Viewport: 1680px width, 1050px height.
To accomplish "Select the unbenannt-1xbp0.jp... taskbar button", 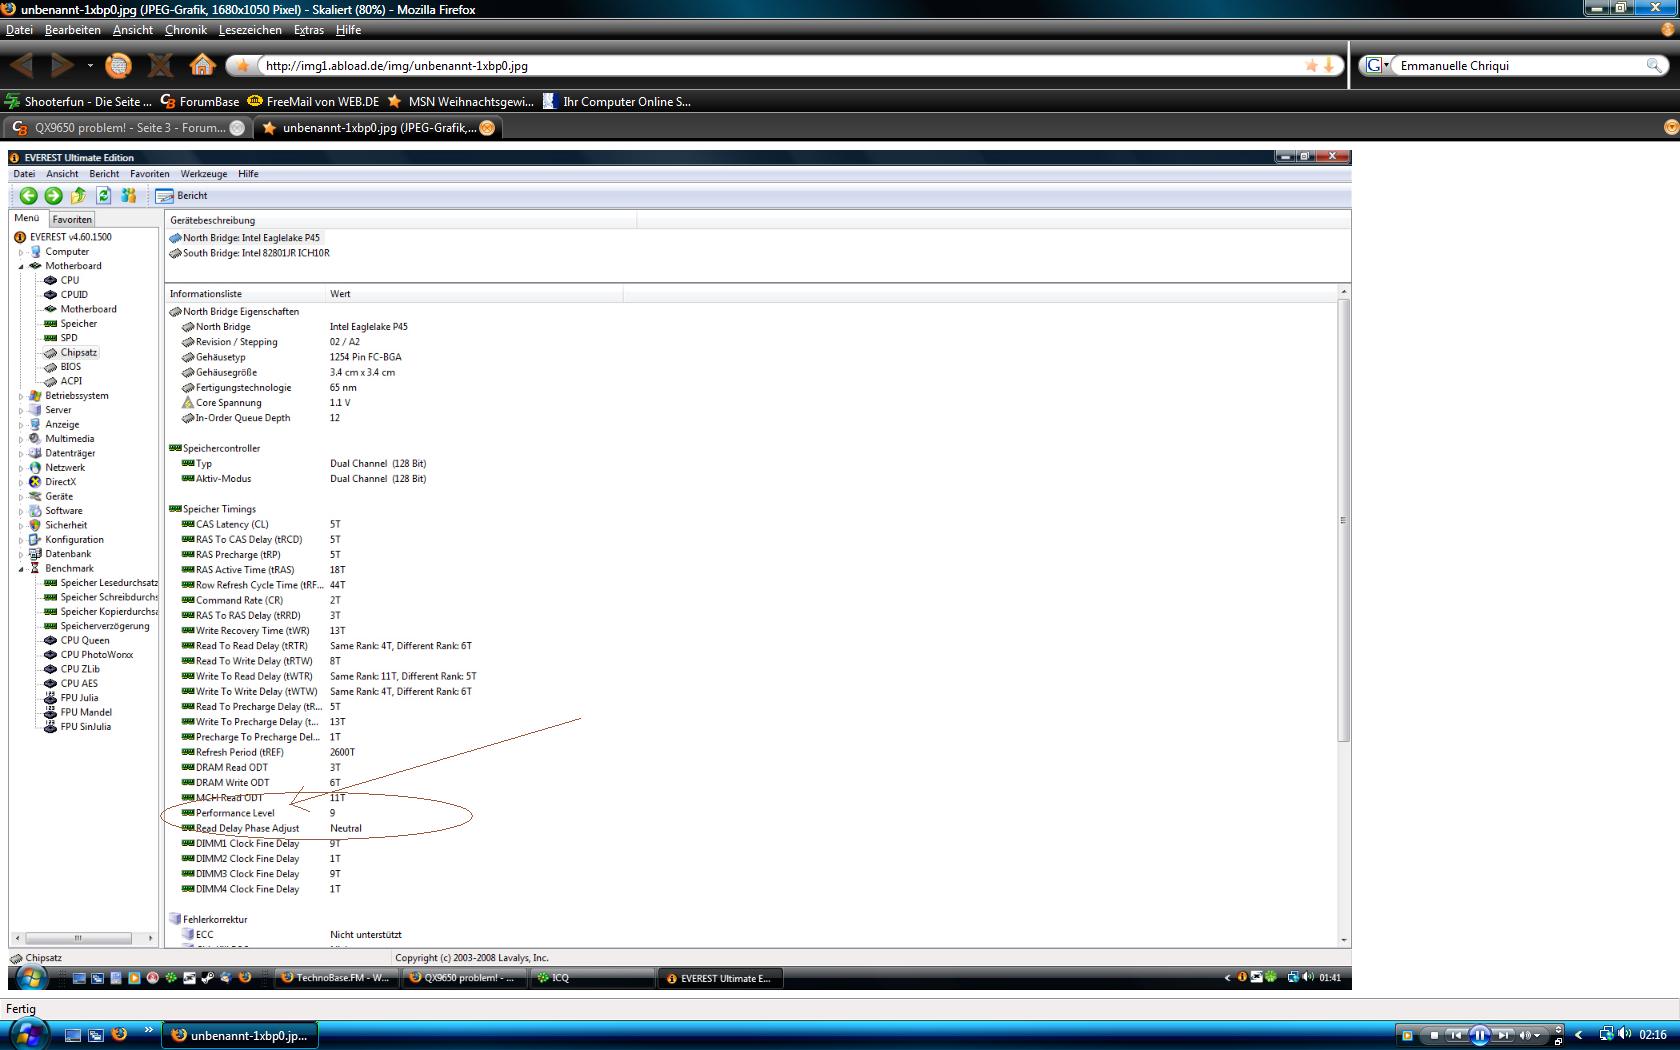I will (240, 1036).
